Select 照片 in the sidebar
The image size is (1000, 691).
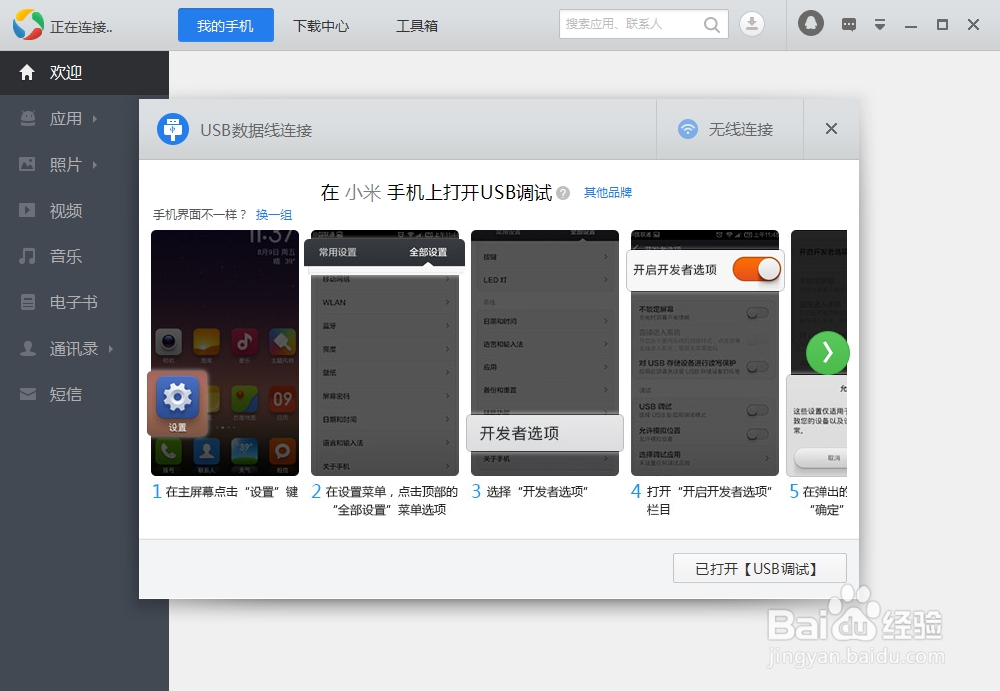pyautogui.click(x=84, y=165)
